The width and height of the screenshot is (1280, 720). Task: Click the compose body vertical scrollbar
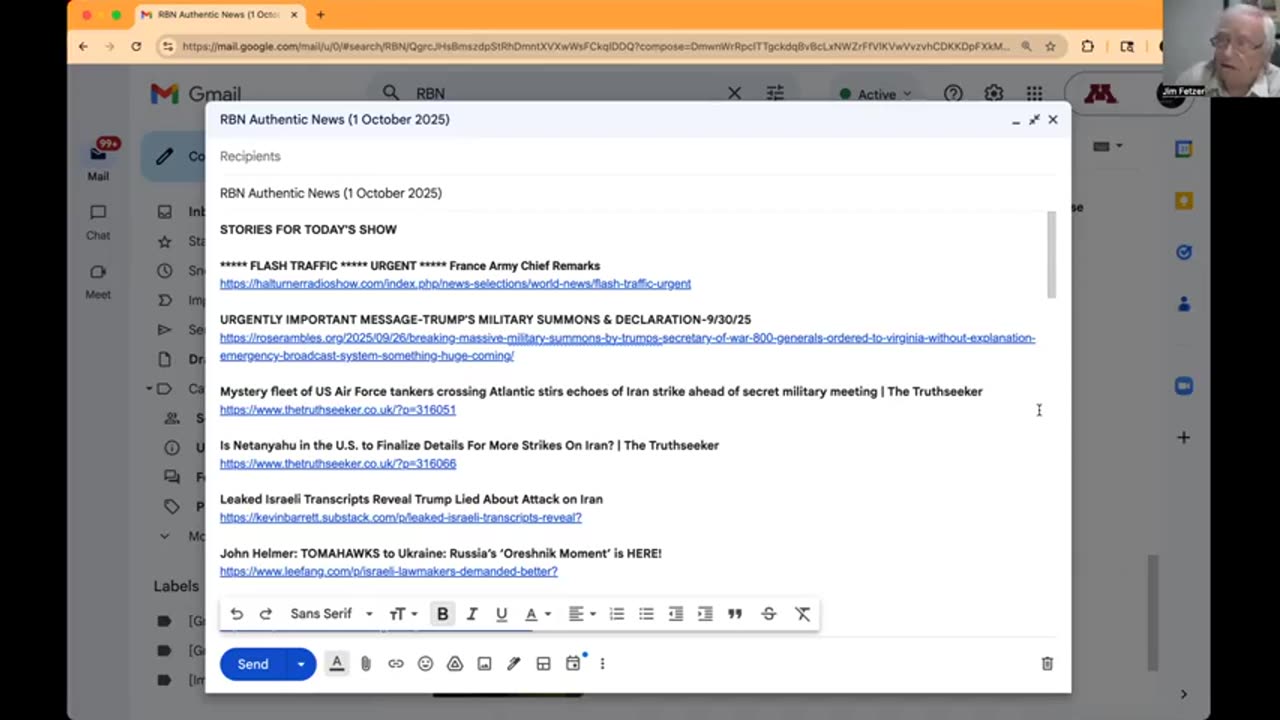(1050, 254)
